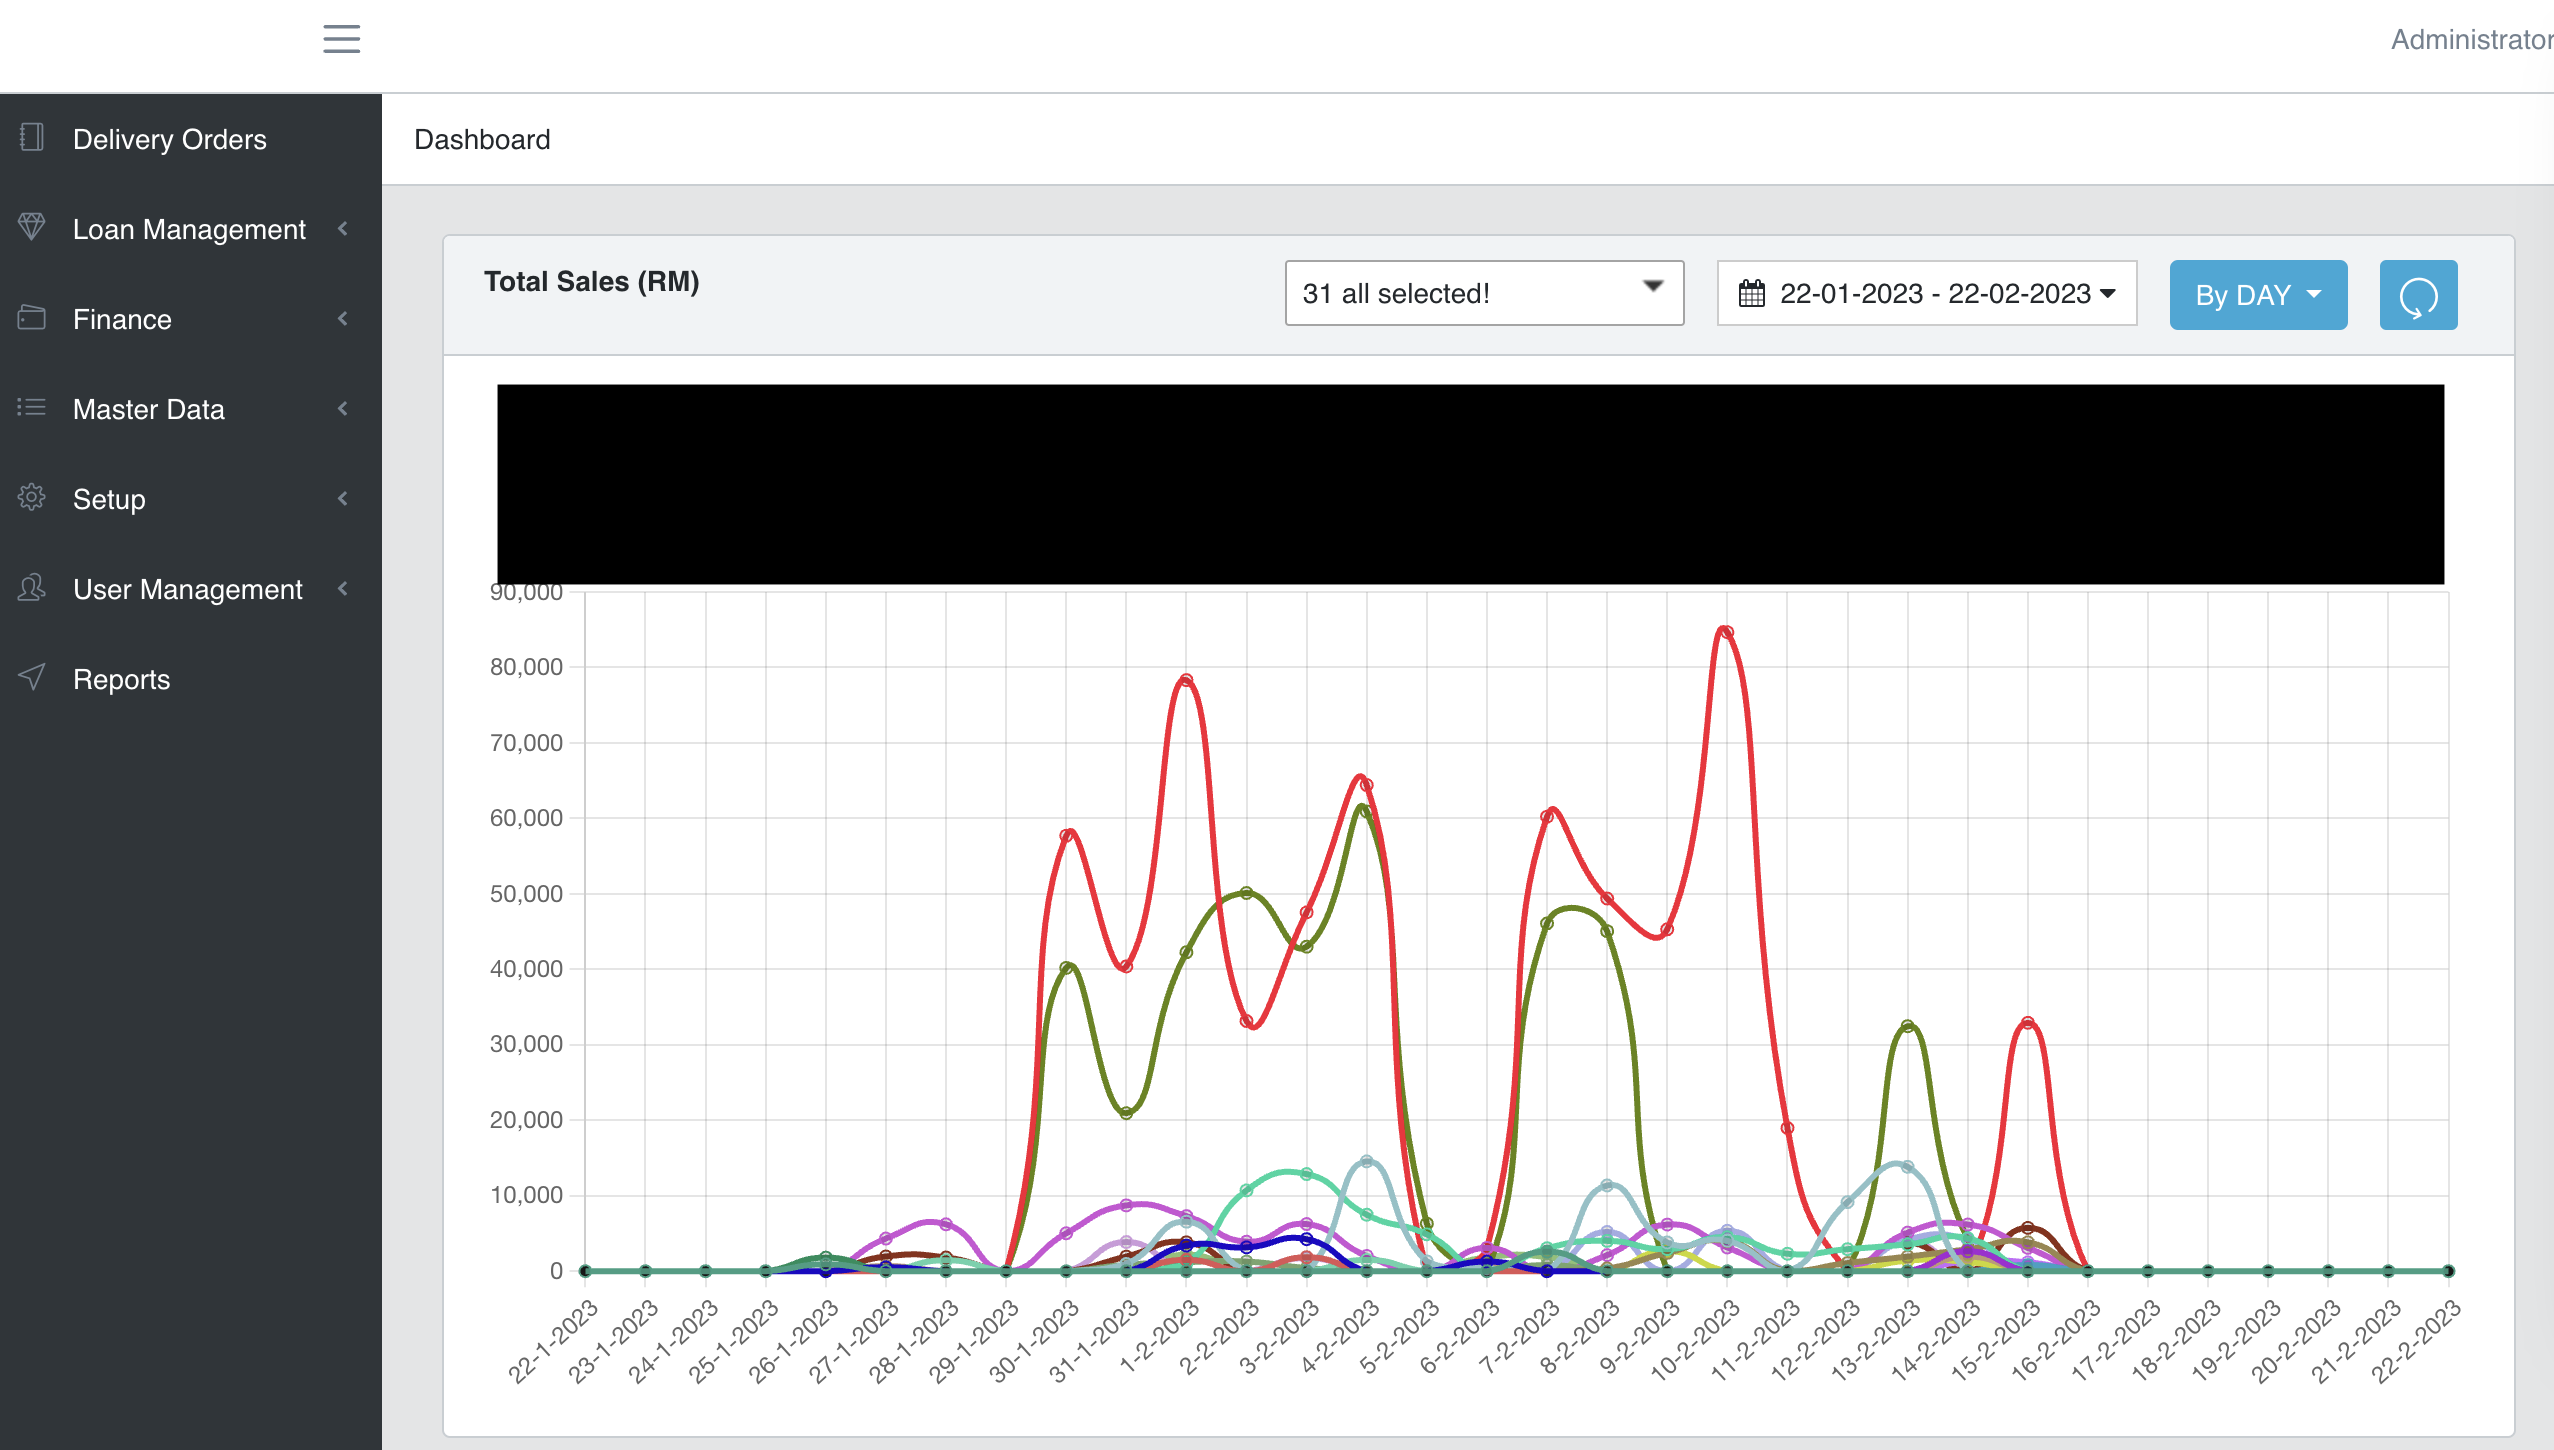Click the red peak point on 10-2-2023
The width and height of the screenshot is (2554, 1450).
click(1727, 632)
